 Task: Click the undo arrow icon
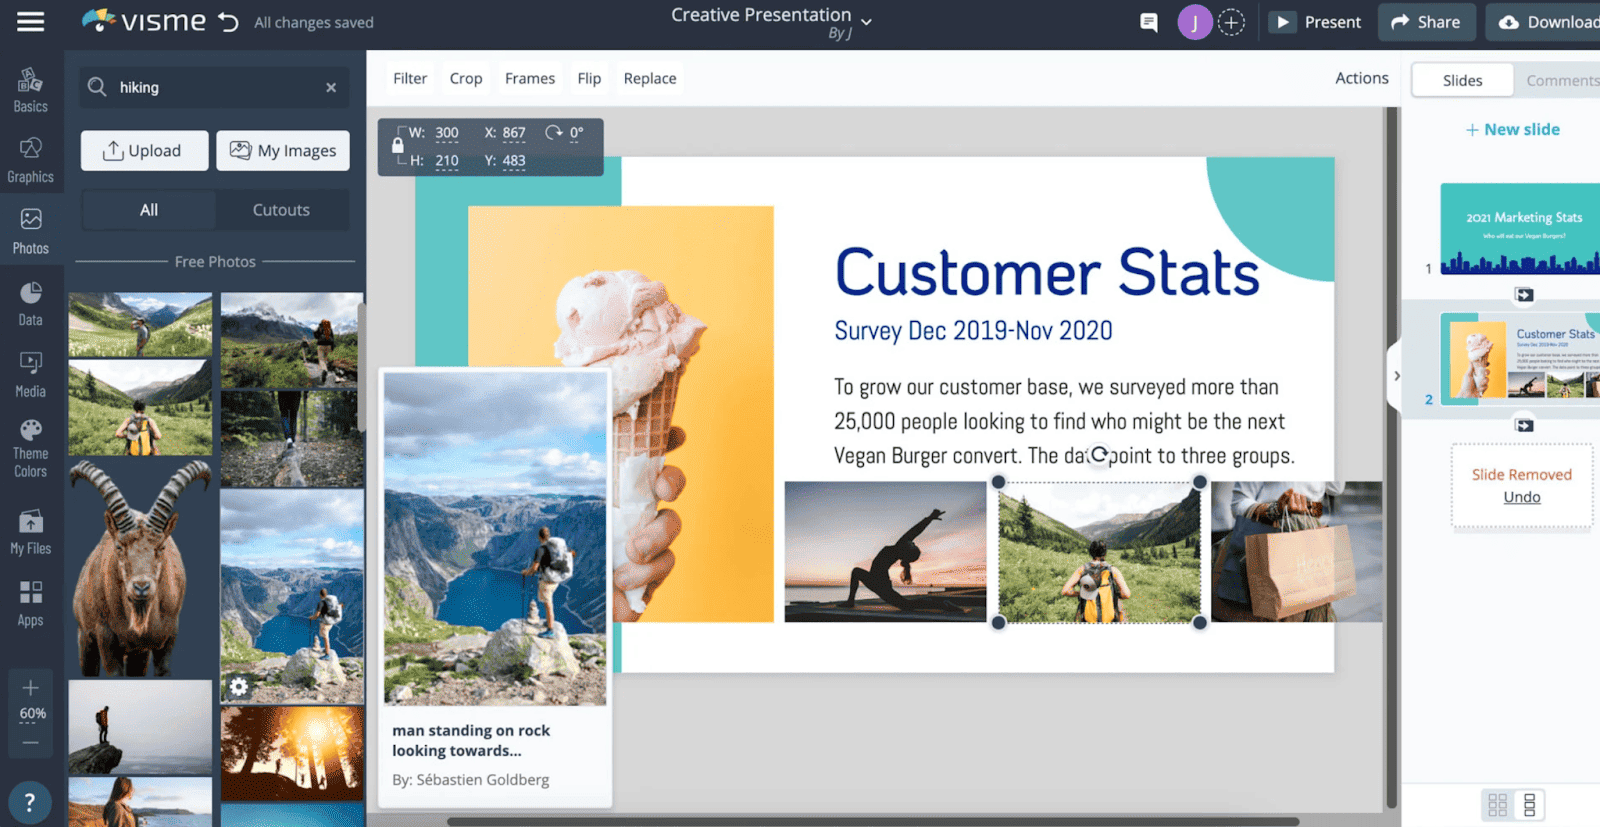pos(229,22)
